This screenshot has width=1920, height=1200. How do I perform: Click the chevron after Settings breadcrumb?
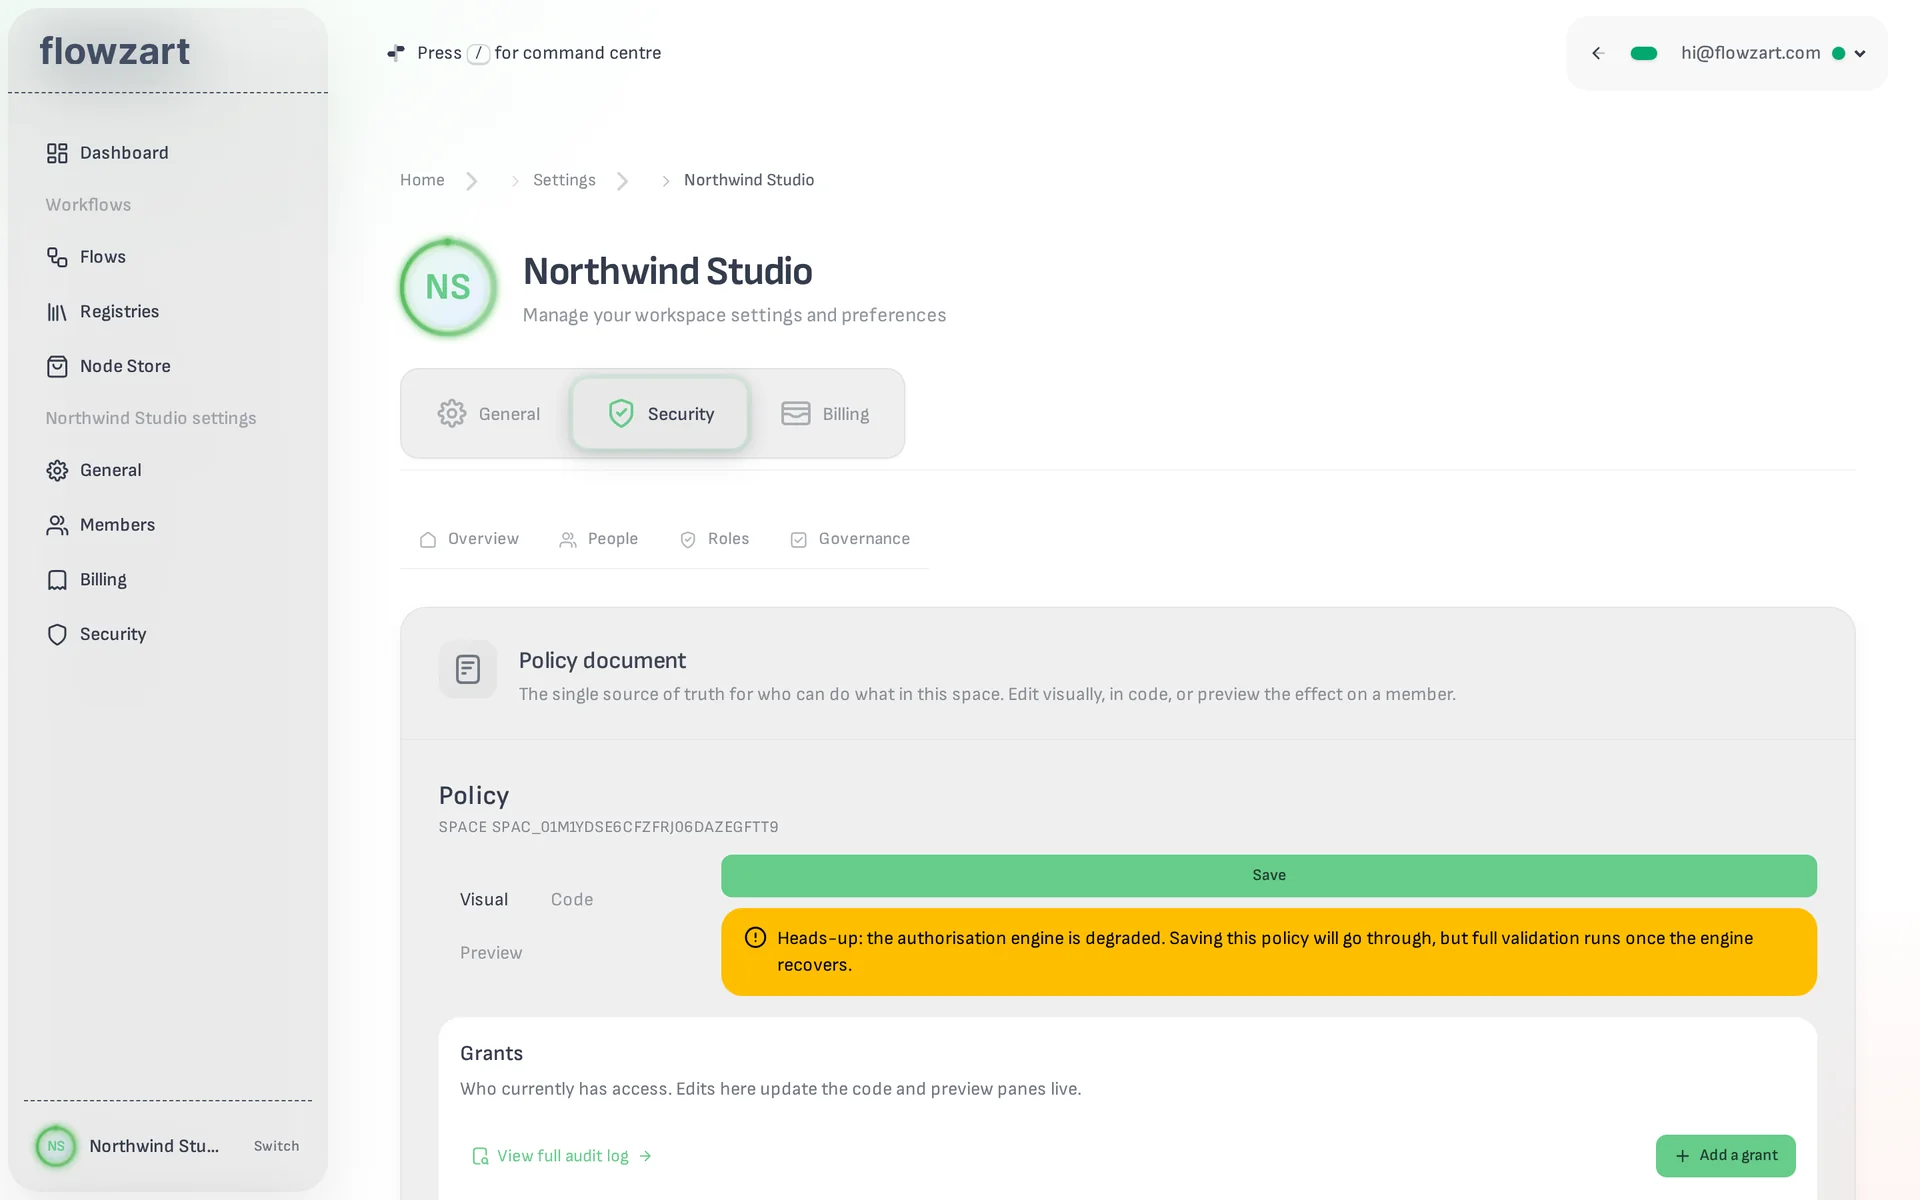623,181
